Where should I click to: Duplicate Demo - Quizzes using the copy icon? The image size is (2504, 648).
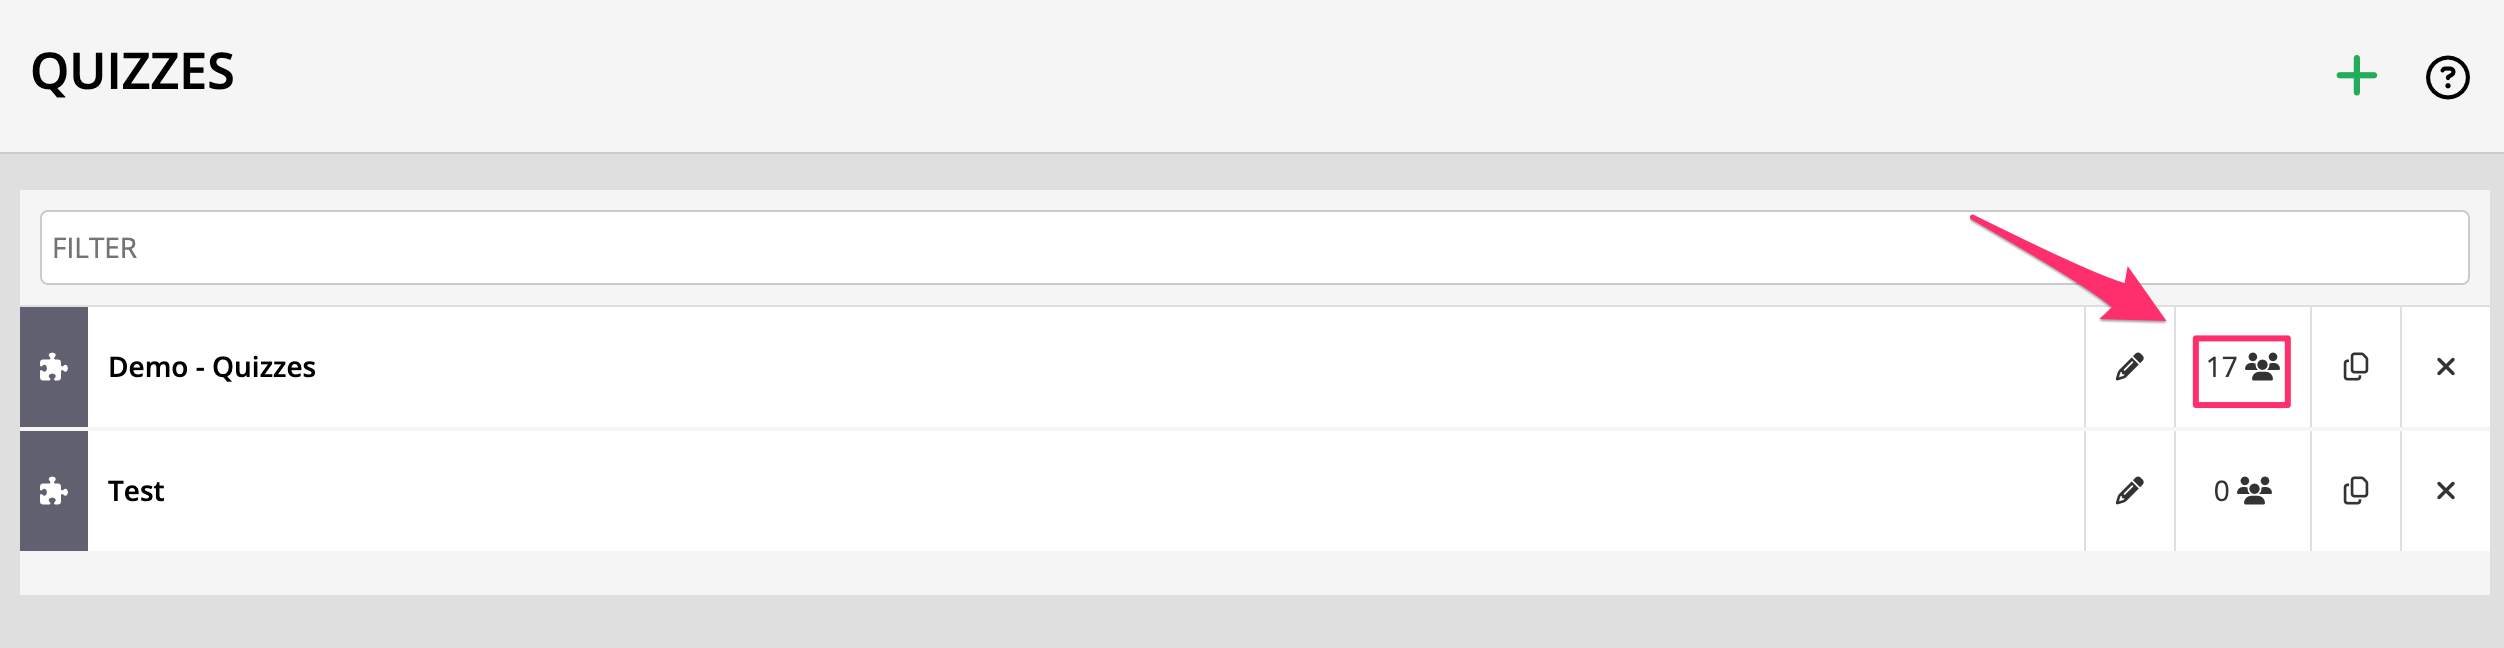click(x=2355, y=367)
